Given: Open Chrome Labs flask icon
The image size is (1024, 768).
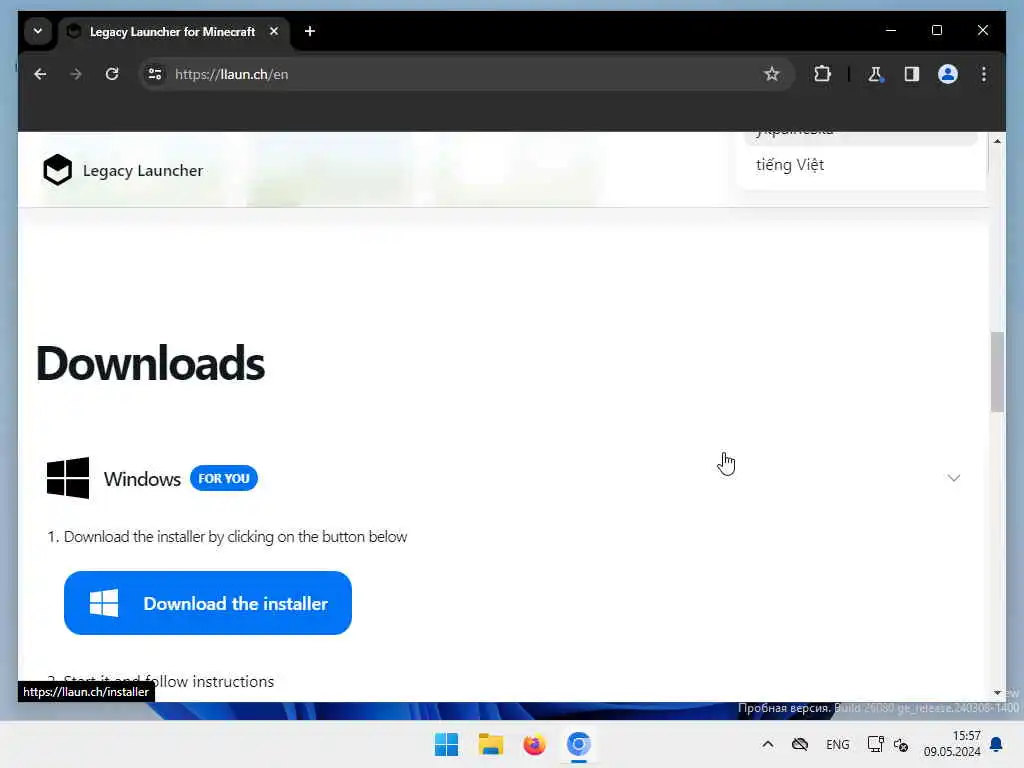Looking at the screenshot, I should 875,74.
